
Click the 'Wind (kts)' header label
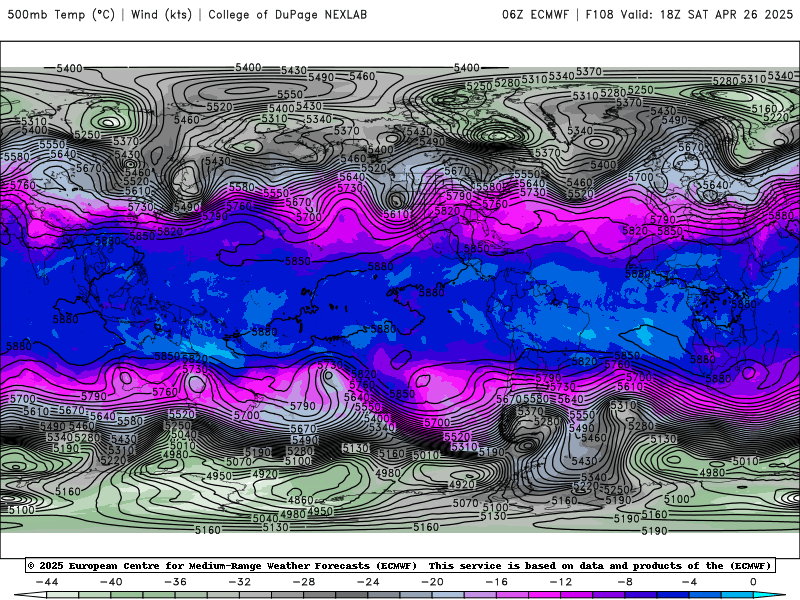click(161, 15)
